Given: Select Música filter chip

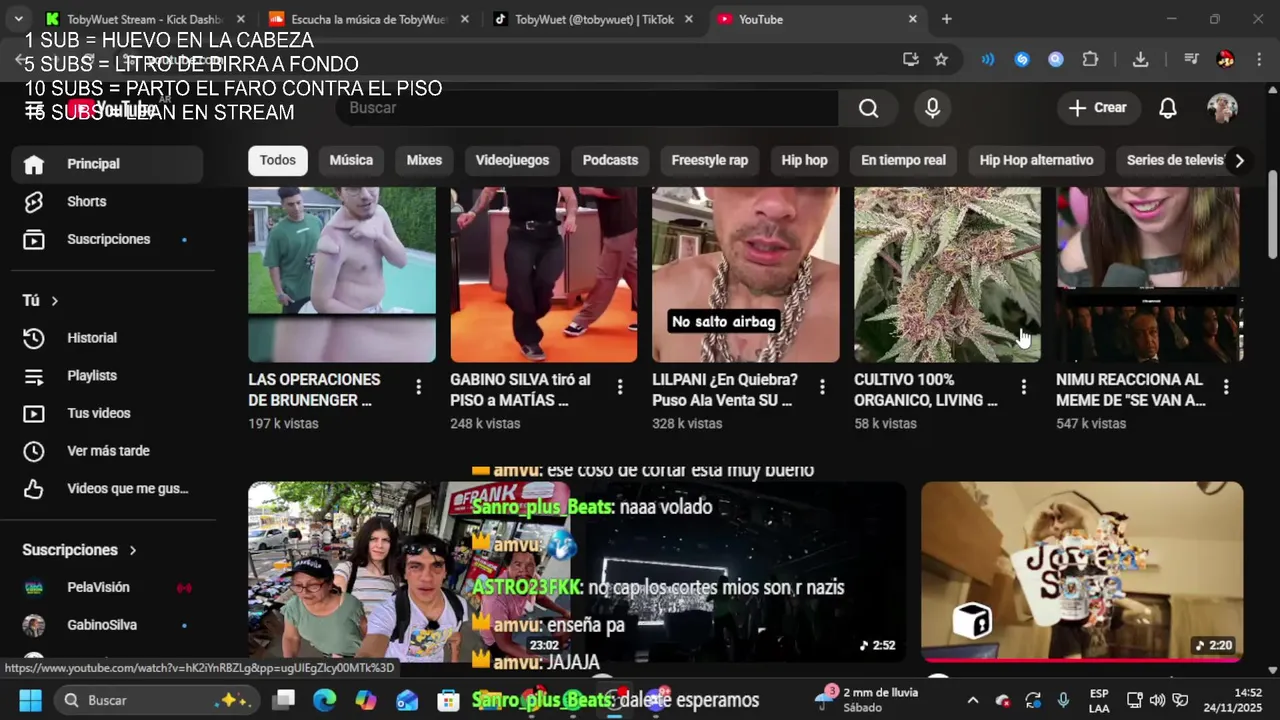Looking at the screenshot, I should tap(351, 160).
